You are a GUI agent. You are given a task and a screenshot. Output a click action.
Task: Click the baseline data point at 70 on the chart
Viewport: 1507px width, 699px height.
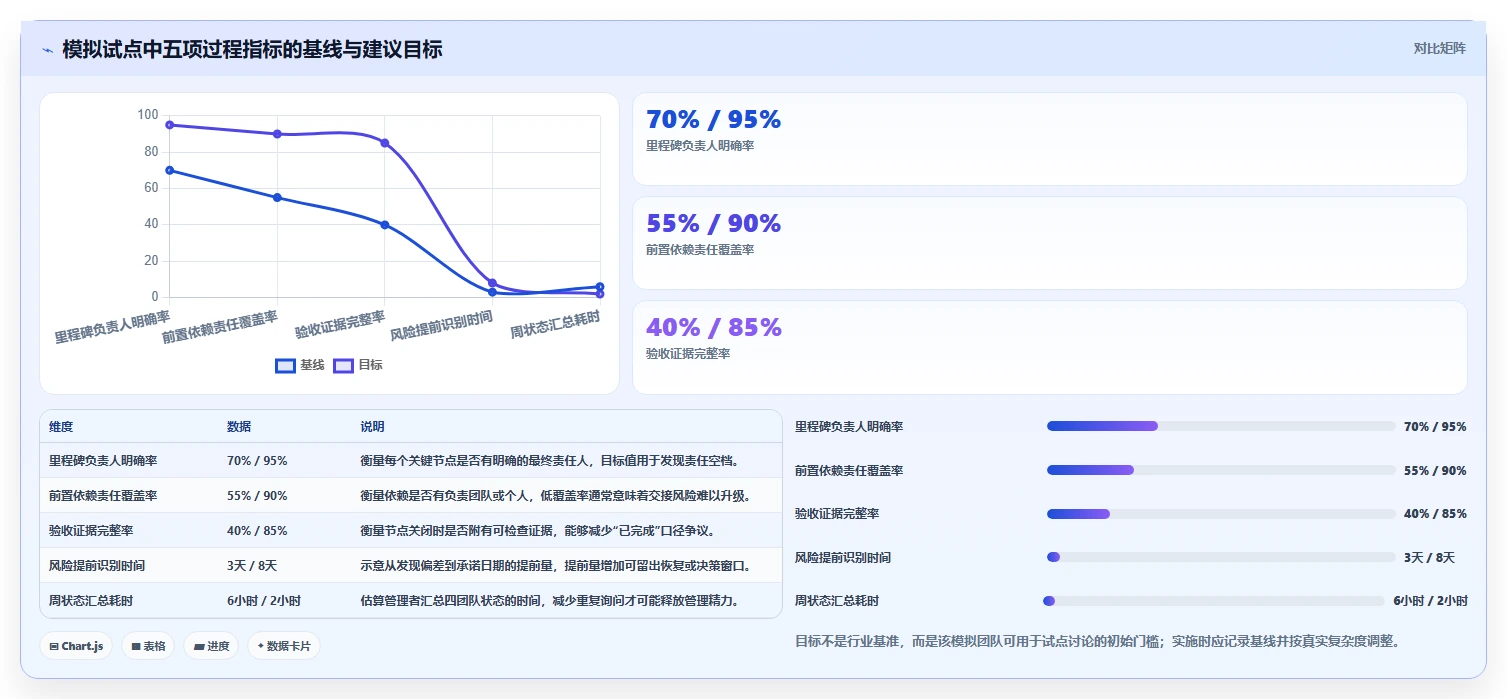point(170,170)
